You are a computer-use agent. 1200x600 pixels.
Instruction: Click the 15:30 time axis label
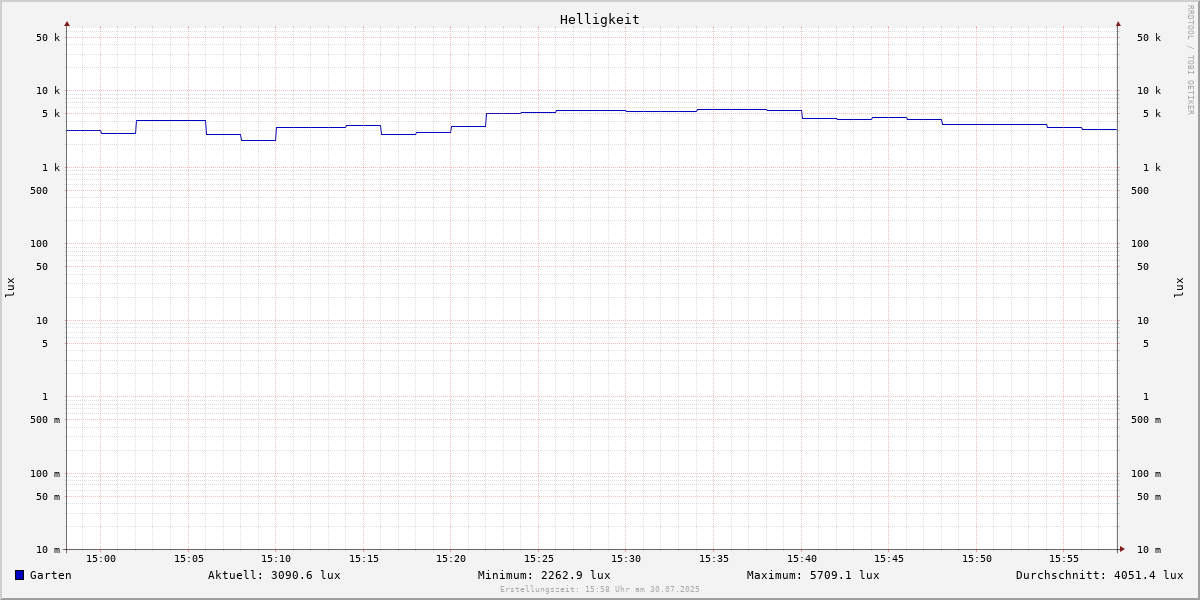(x=626, y=559)
